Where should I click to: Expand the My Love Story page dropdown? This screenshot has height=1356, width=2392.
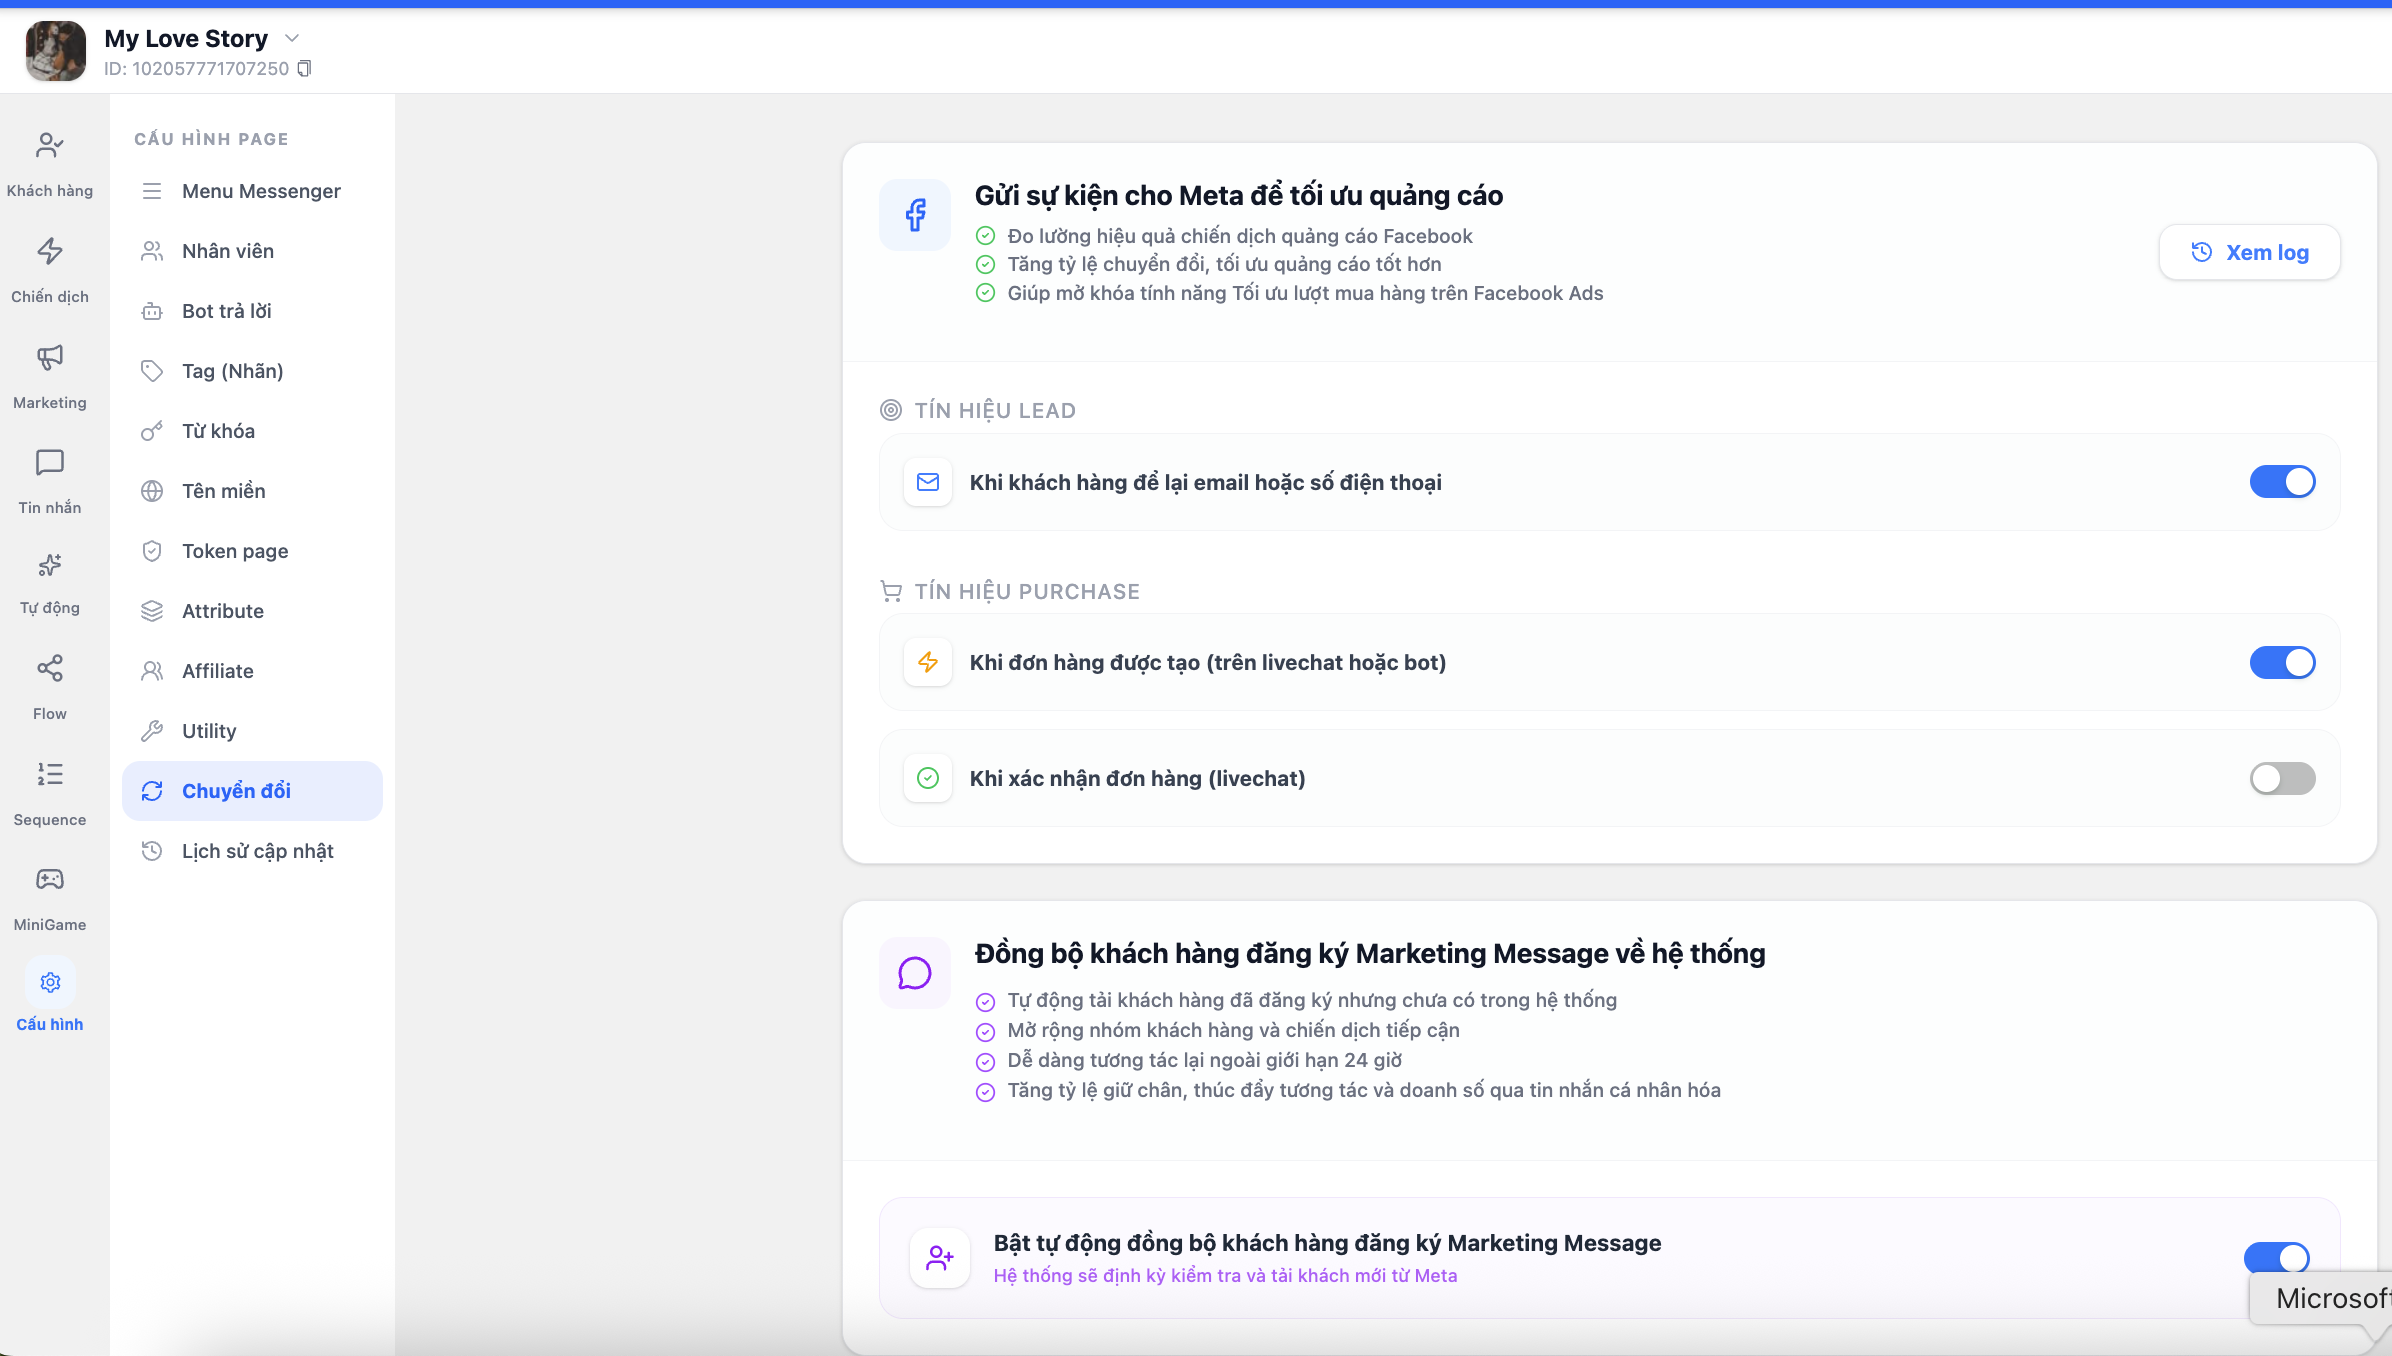tap(292, 38)
